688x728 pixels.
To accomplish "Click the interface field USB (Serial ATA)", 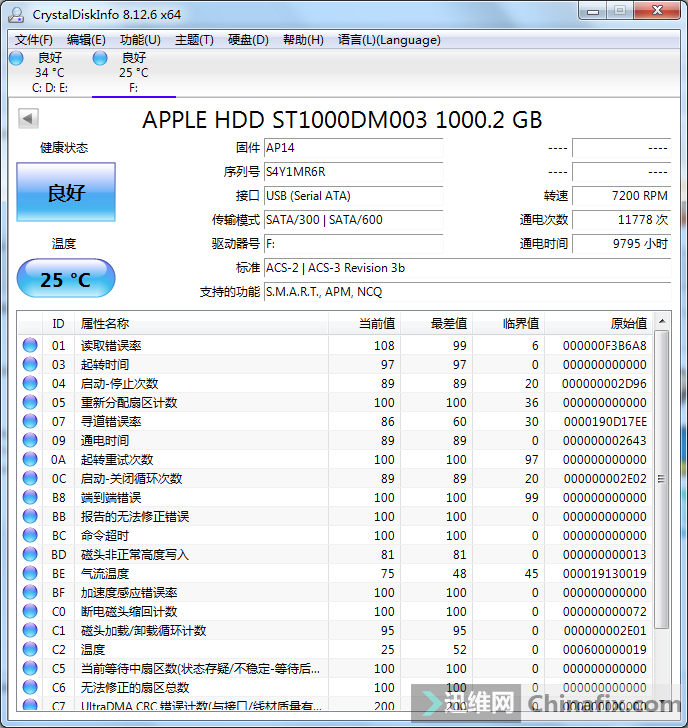I will [353, 196].
